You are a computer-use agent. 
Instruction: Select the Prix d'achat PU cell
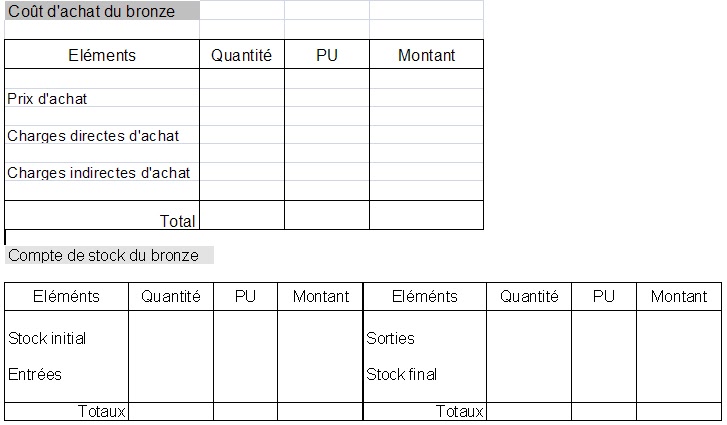click(x=326, y=98)
